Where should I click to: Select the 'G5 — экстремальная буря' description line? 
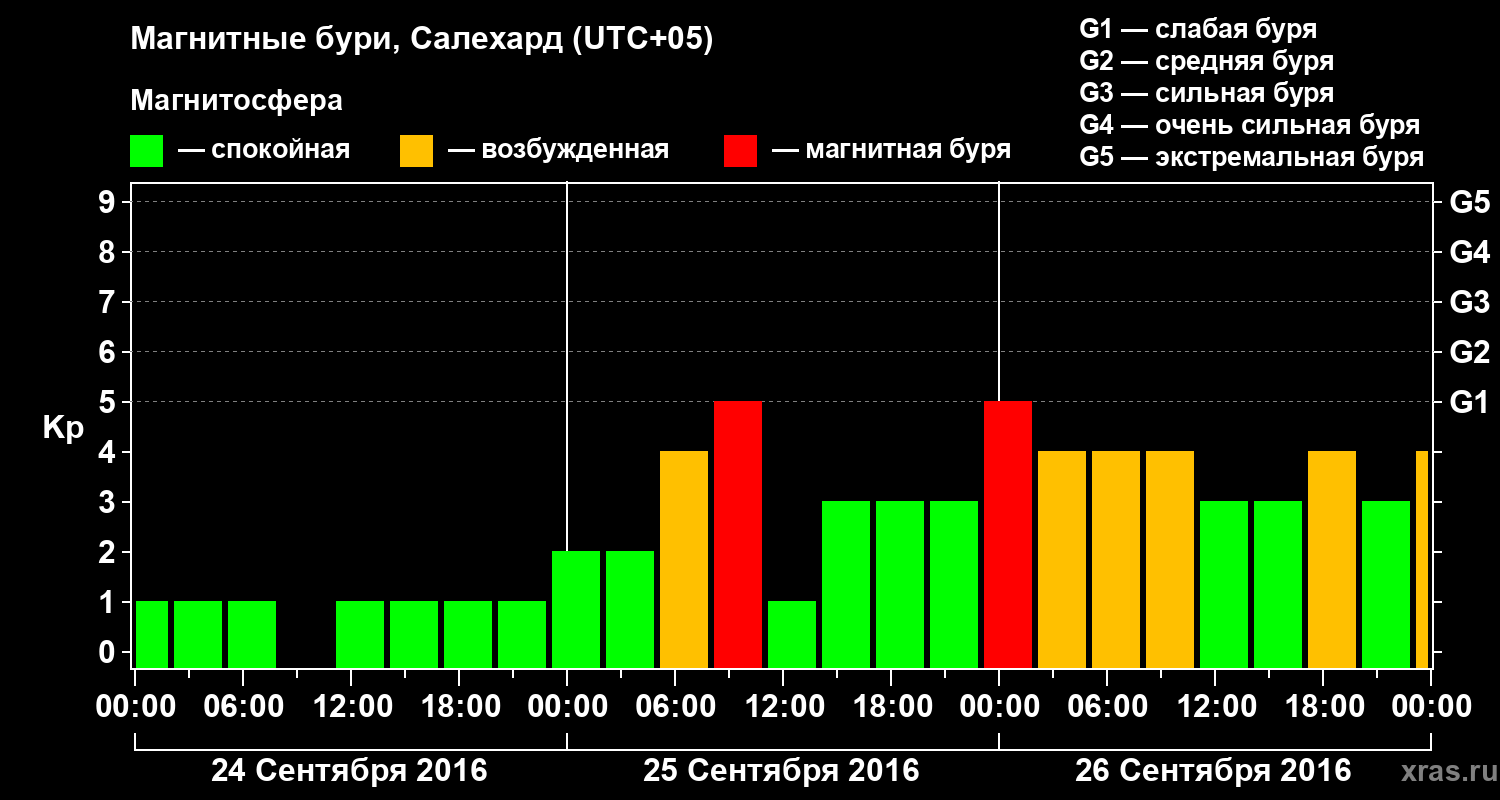1251,157
